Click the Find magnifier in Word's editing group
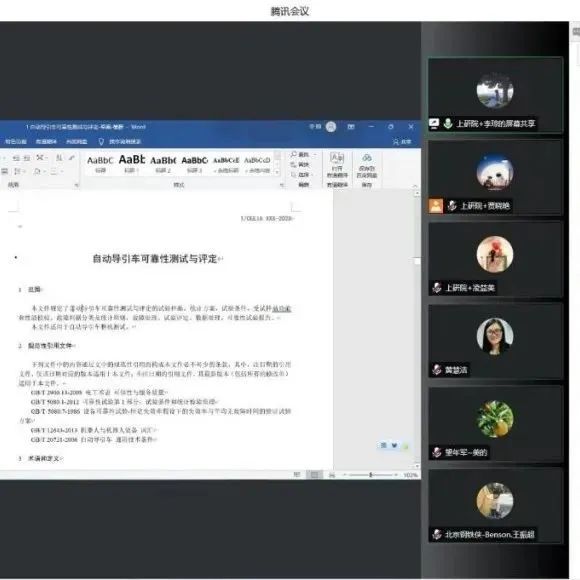The height and width of the screenshot is (580, 580). pos(294,154)
